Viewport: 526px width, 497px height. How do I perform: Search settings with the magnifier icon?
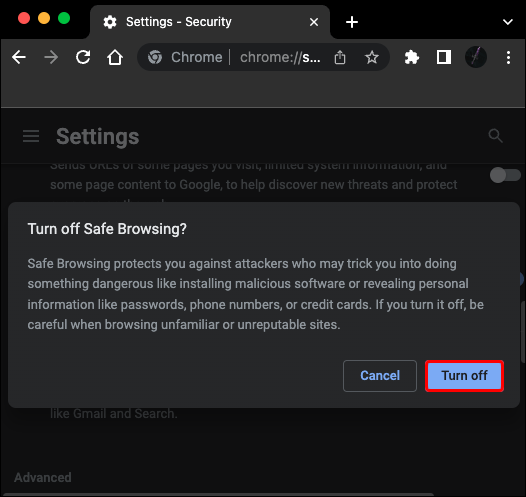495,136
